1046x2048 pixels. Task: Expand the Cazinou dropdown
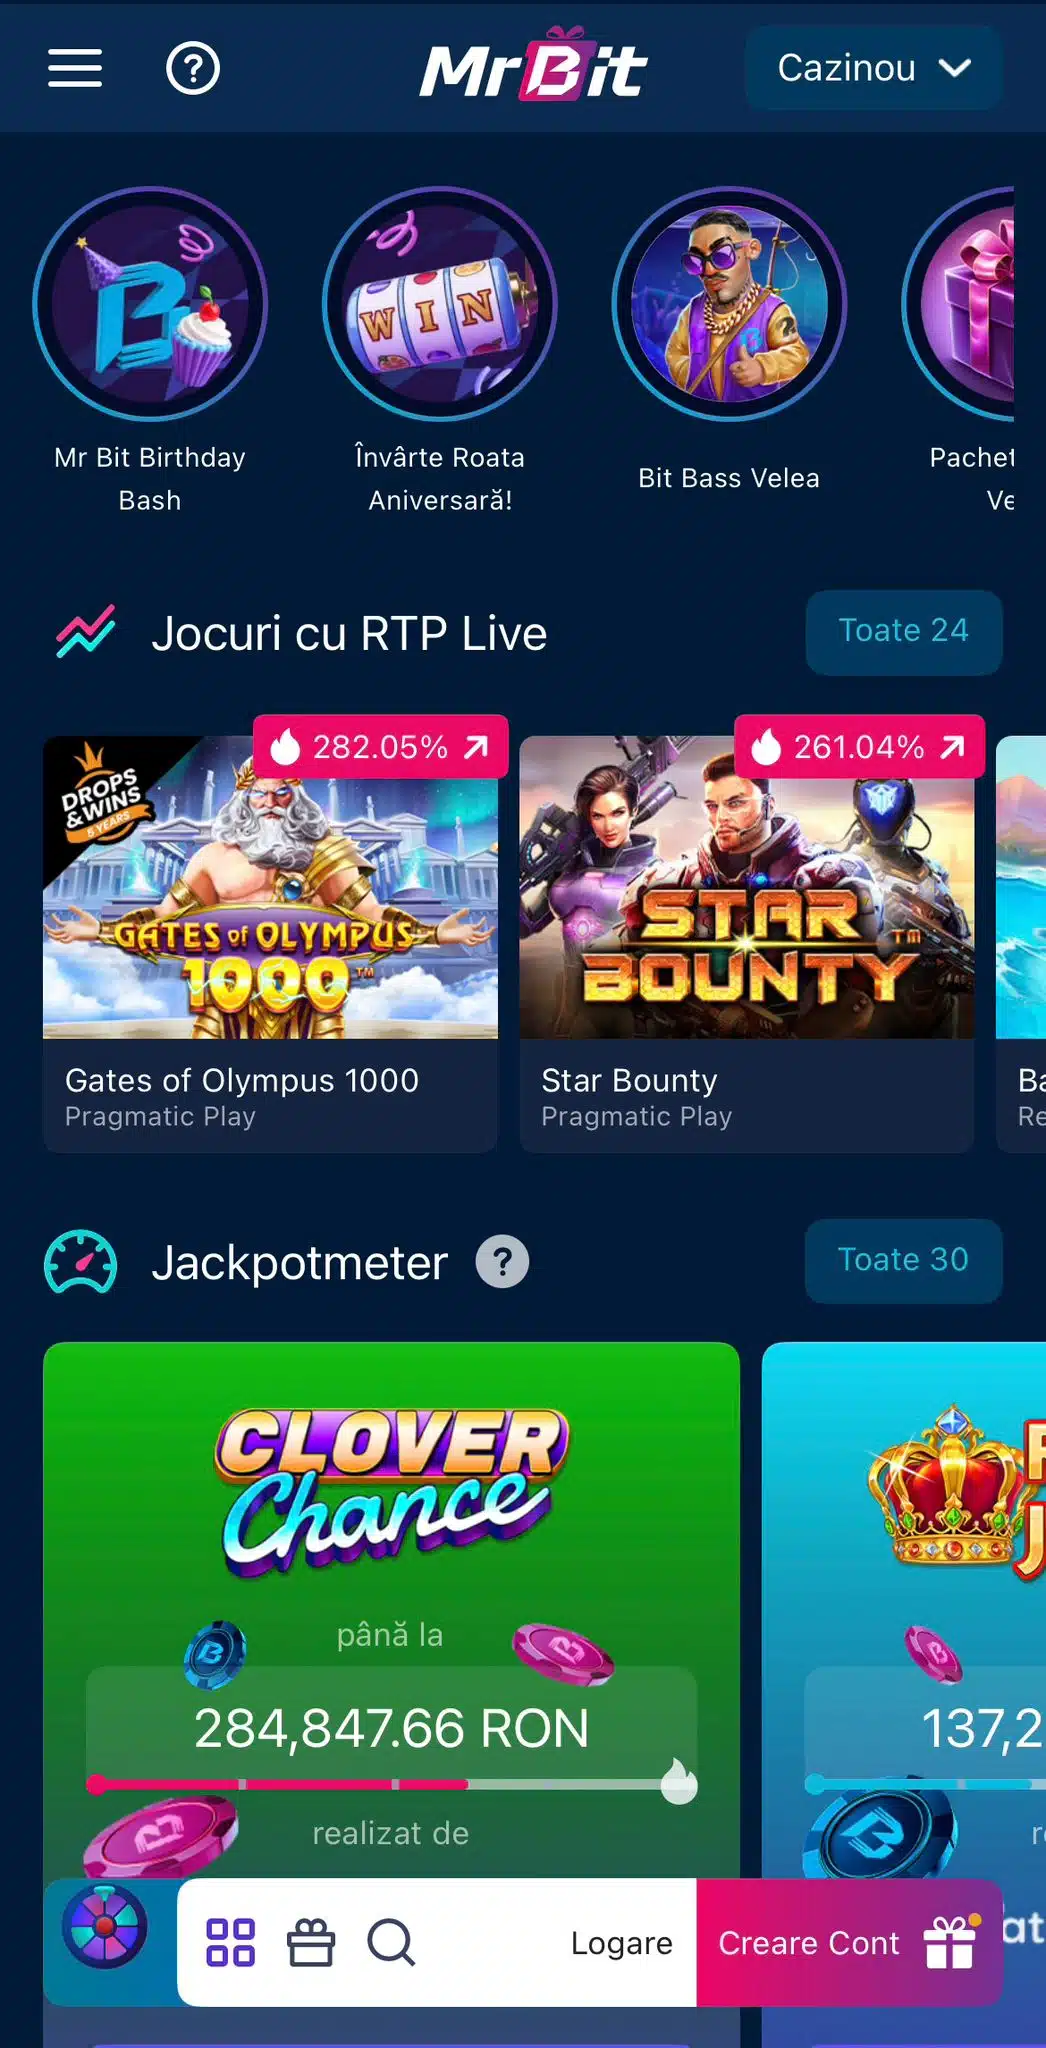coord(873,68)
